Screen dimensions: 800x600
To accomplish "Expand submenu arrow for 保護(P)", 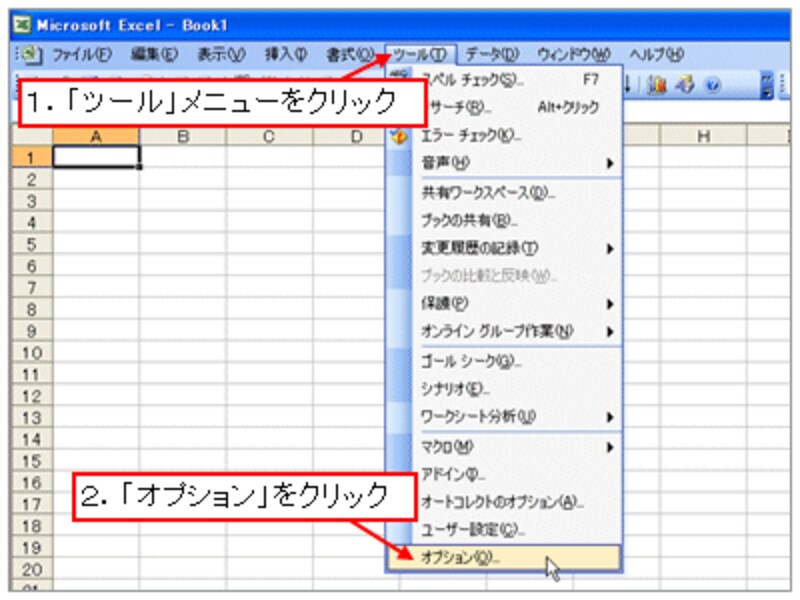I will 610,305.
